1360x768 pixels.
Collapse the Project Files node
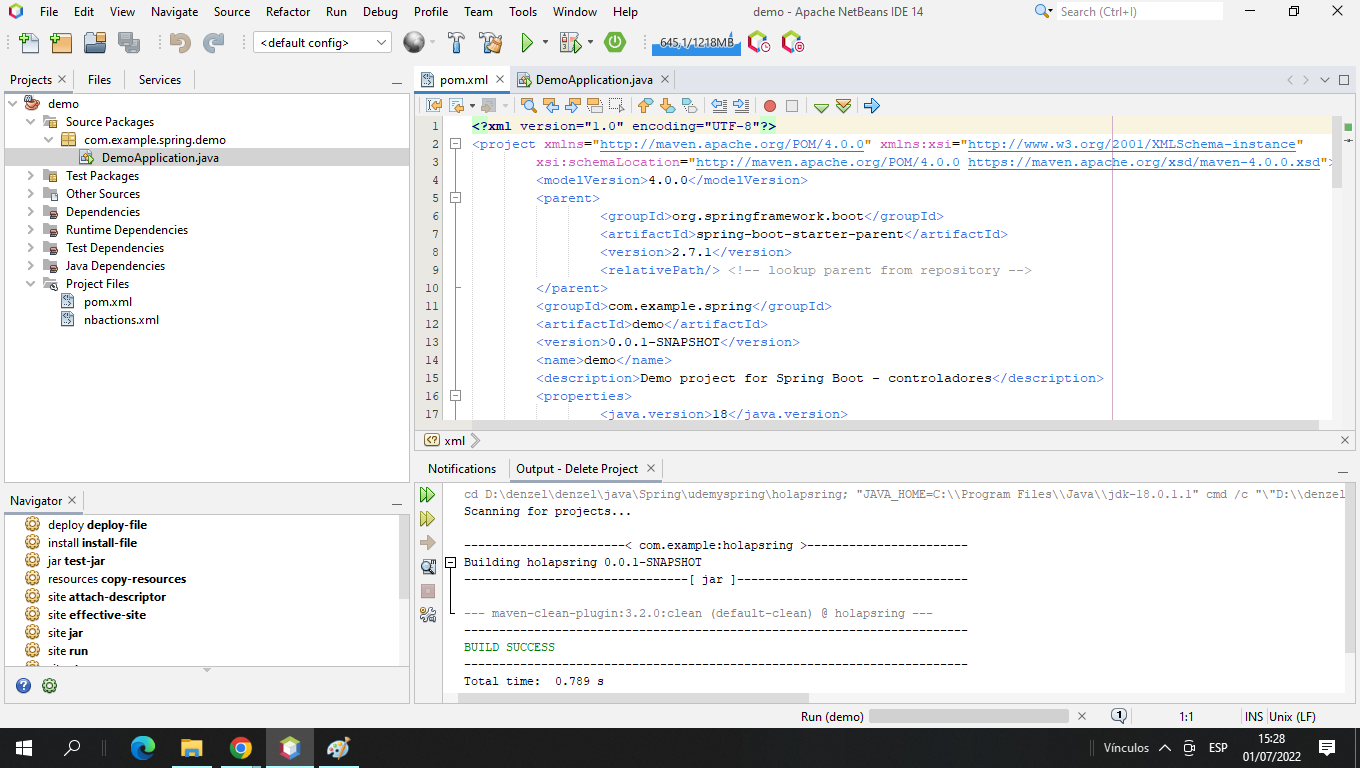pos(31,283)
